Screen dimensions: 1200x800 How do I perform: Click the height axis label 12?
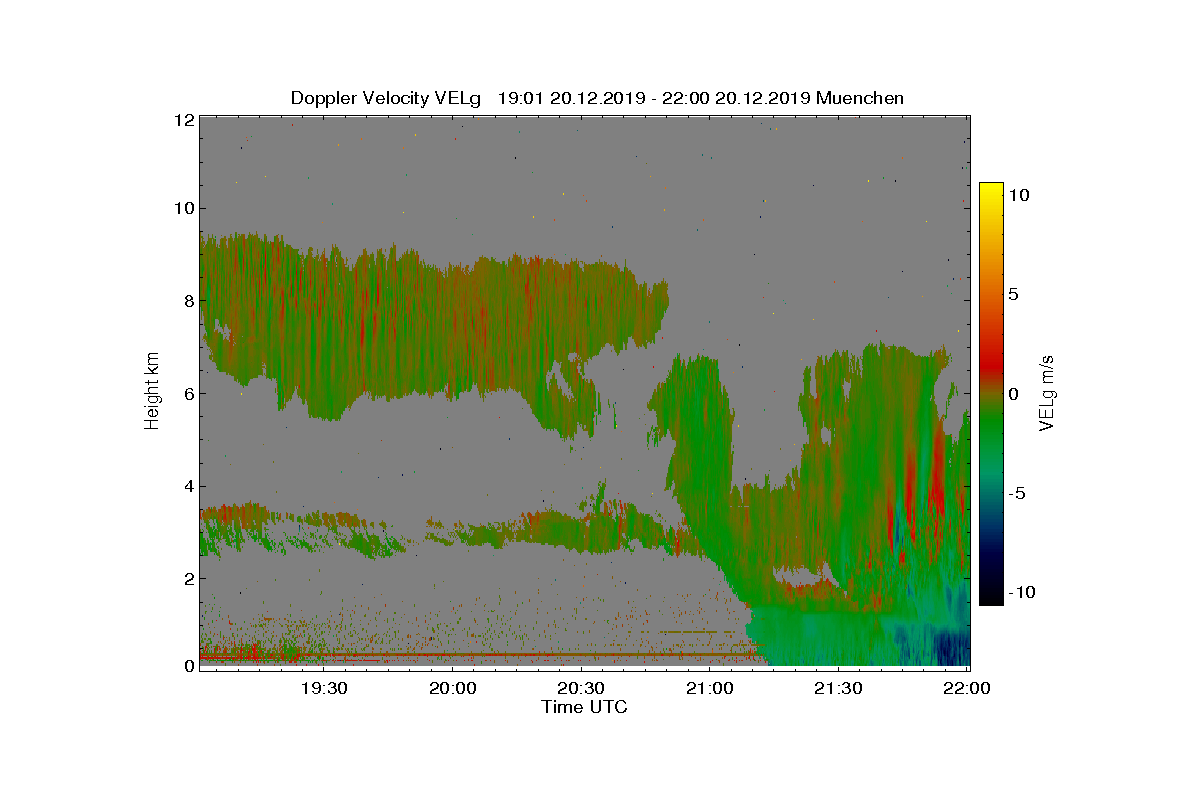tap(183, 120)
